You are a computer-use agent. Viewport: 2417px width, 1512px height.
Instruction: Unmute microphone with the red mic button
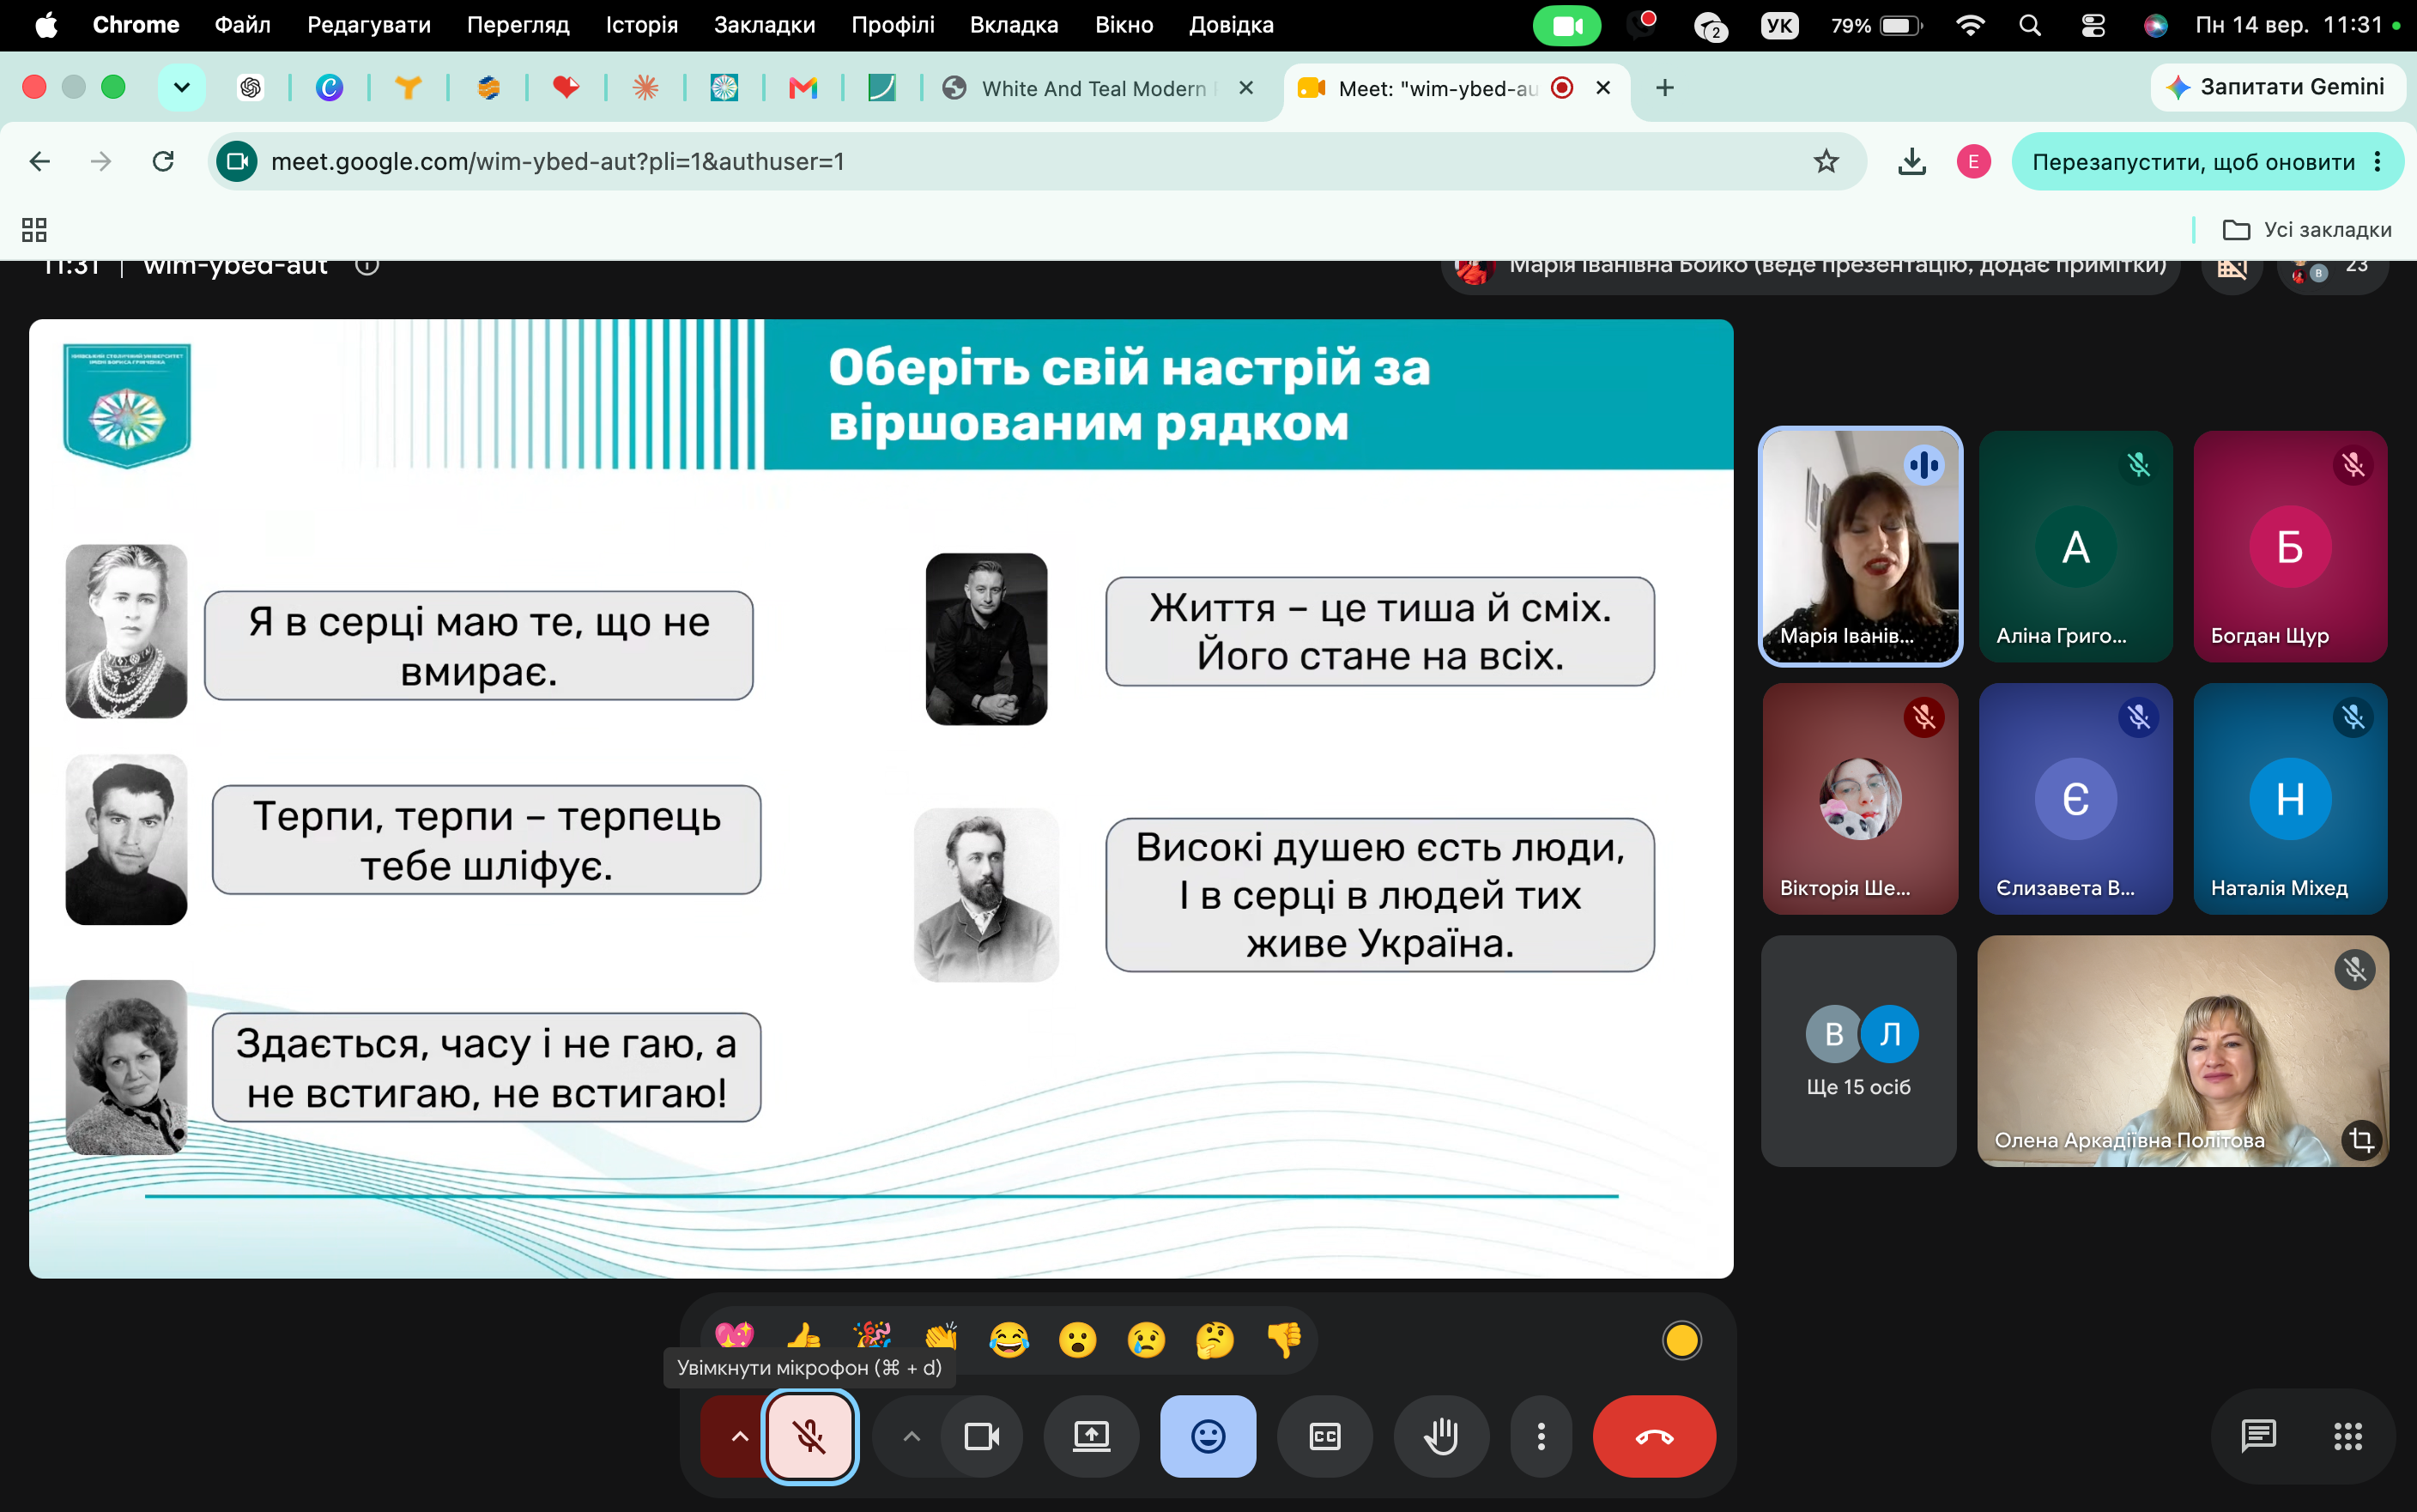(x=809, y=1437)
